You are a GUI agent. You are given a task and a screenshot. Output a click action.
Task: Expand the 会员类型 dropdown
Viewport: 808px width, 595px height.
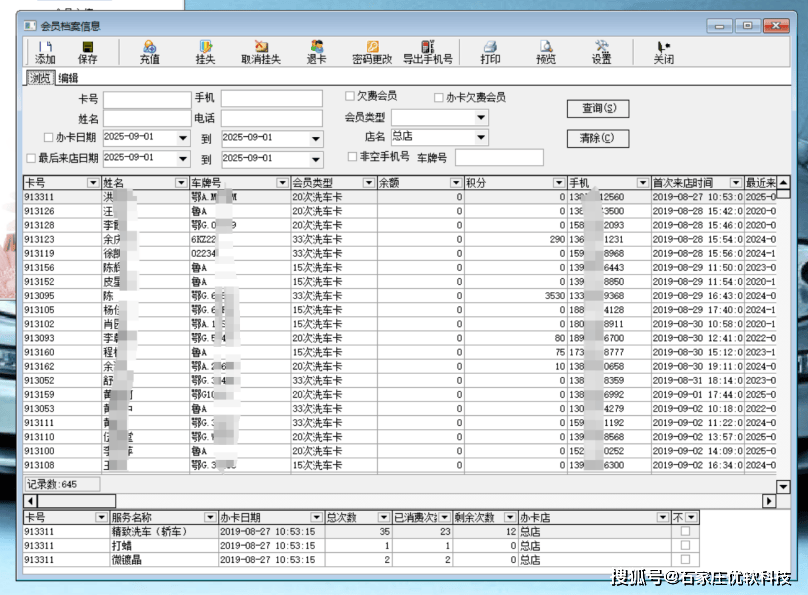481,118
